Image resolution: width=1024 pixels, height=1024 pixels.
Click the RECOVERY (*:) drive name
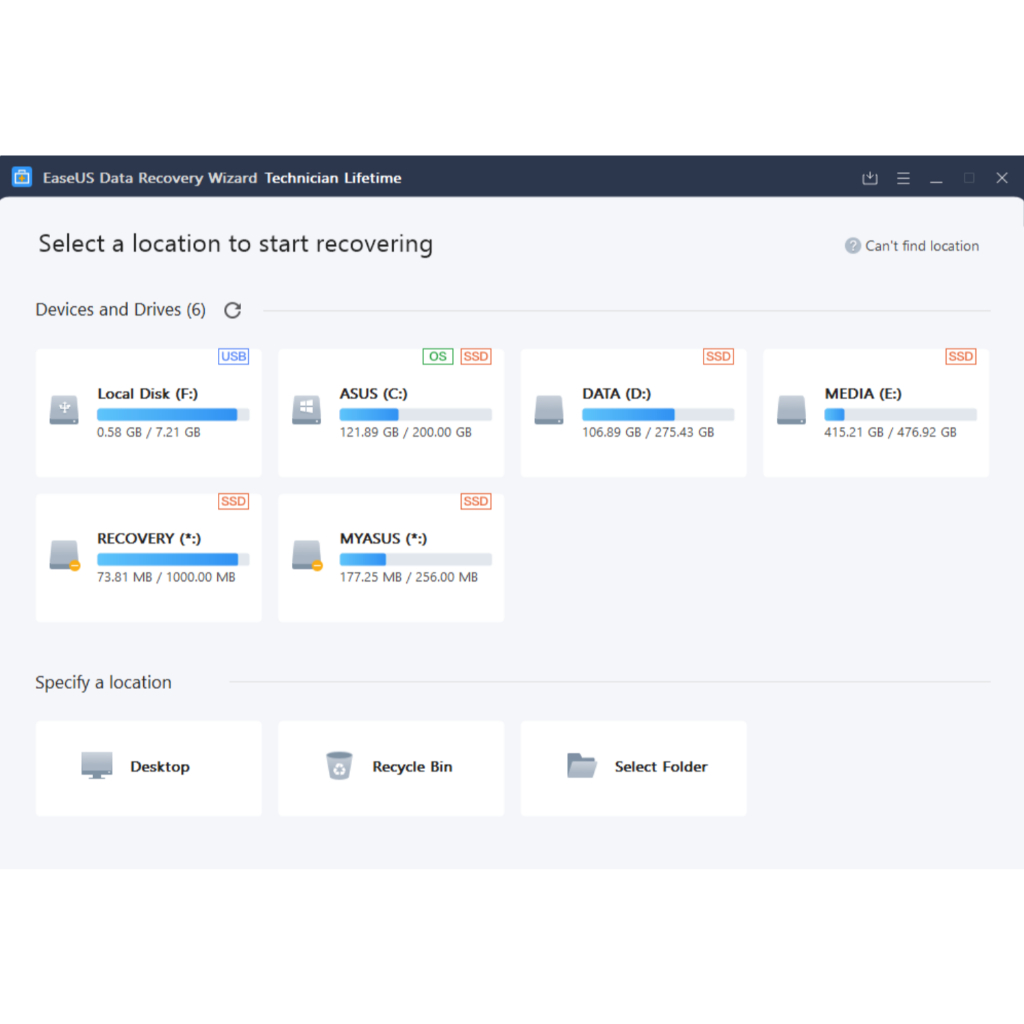point(149,539)
